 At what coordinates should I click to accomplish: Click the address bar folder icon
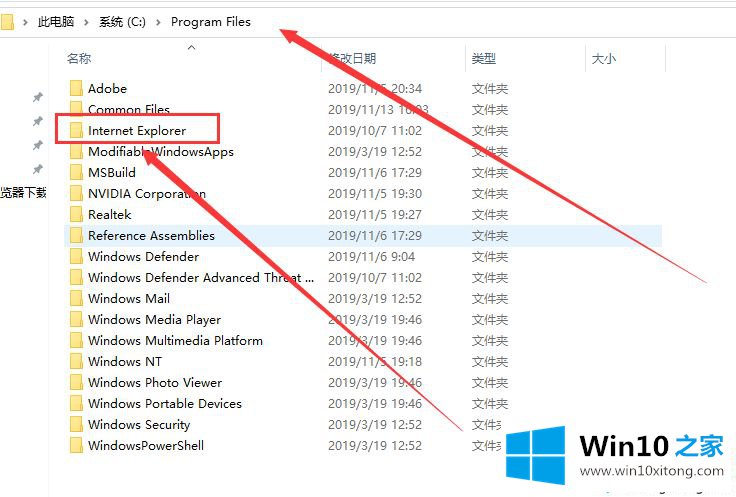pyautogui.click(x=7, y=22)
